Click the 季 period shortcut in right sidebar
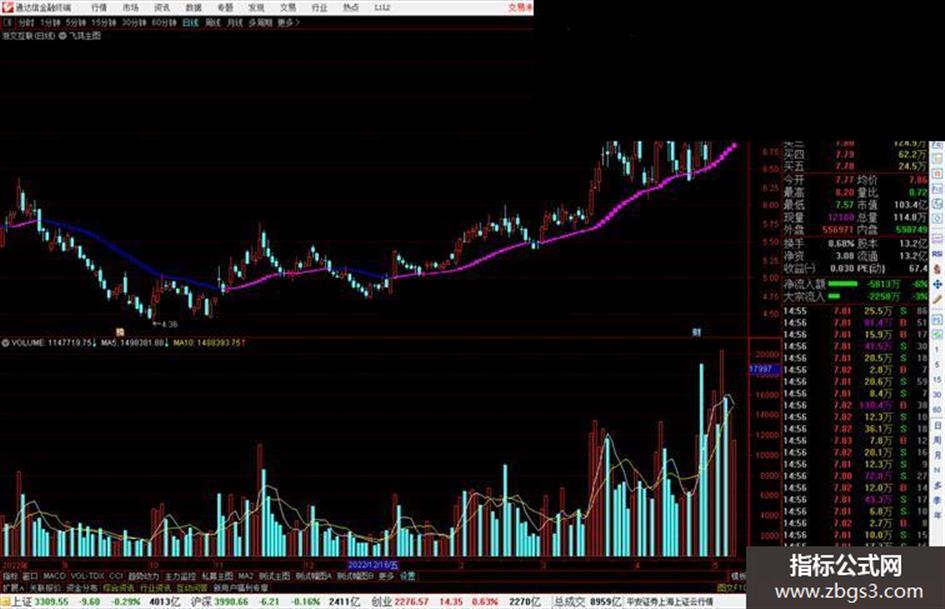This screenshot has height=609, width=945. 937,500
